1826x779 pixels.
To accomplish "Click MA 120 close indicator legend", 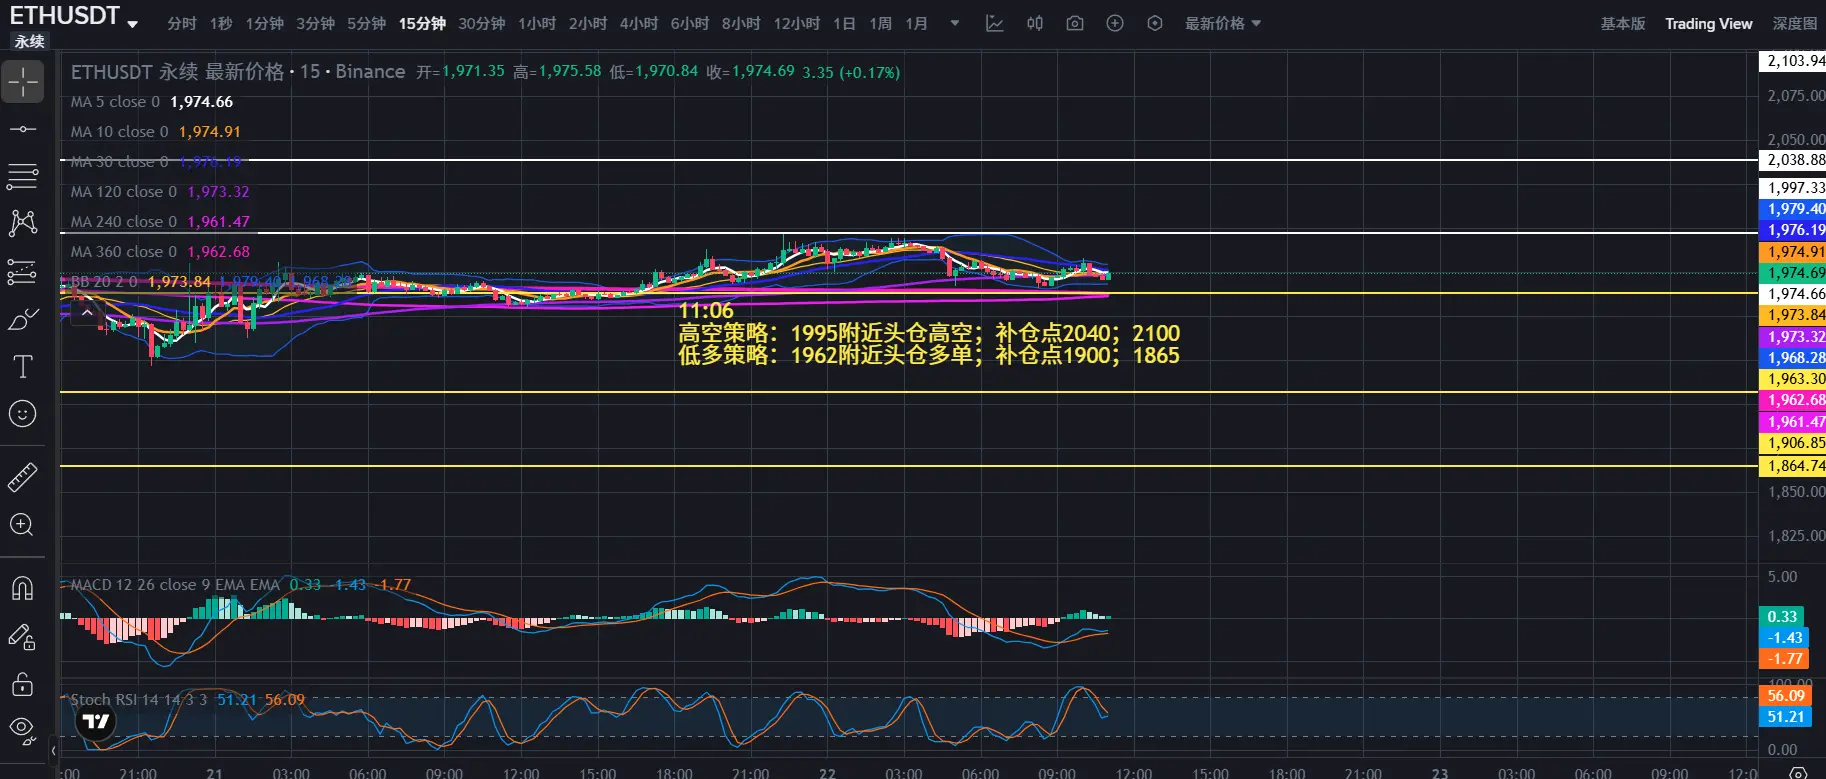I will 160,192.
